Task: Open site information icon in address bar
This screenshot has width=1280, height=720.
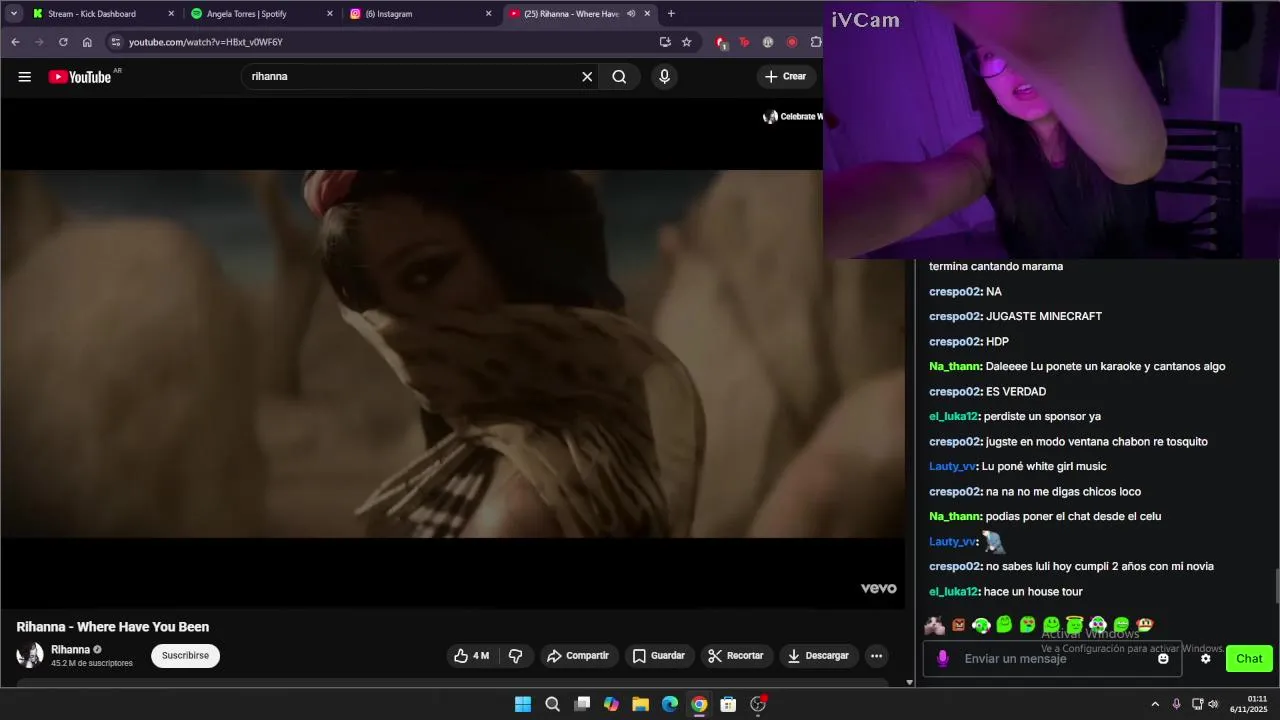Action: (x=116, y=42)
